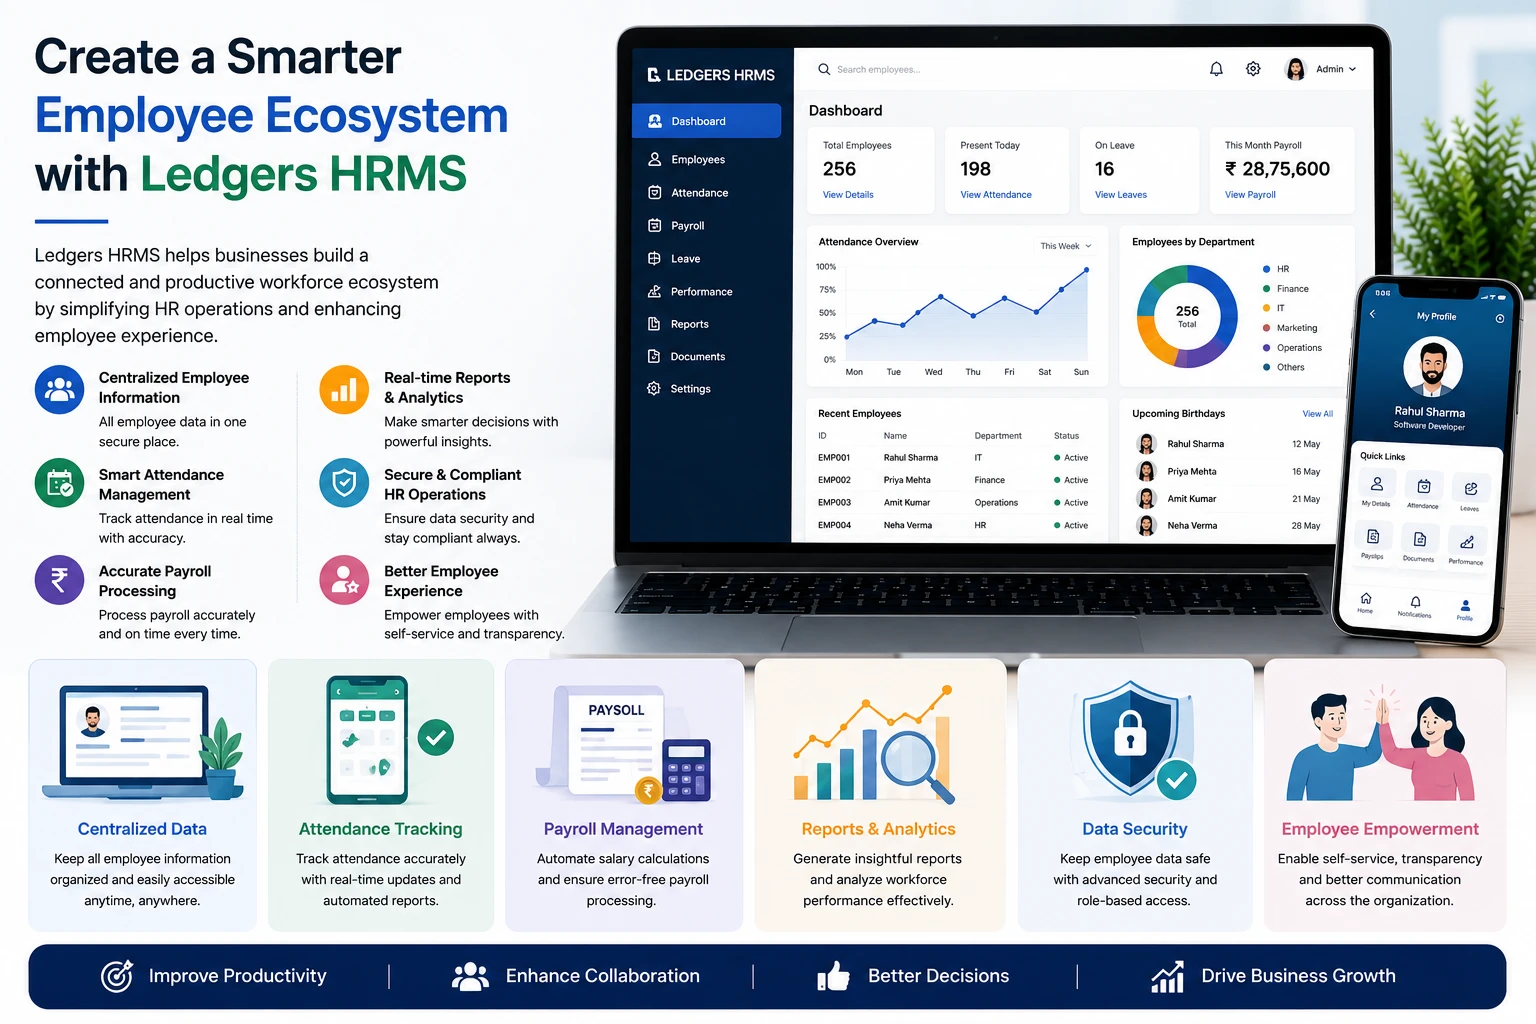This screenshot has width=1536, height=1024.
Task: Go back using the phone's back chevron
Action: click(1372, 314)
